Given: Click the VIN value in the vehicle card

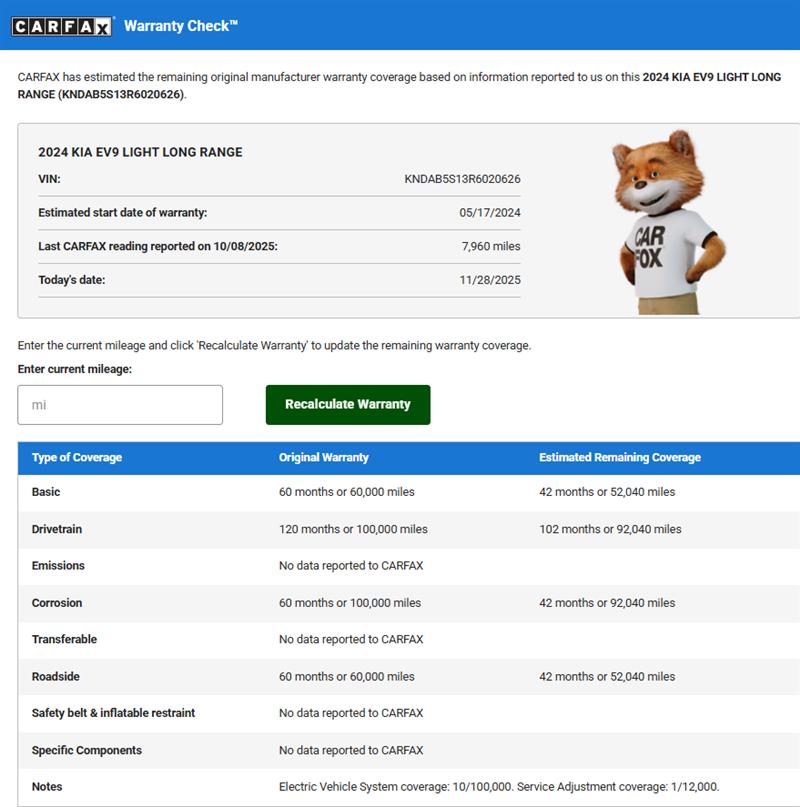Looking at the screenshot, I should point(462,179).
